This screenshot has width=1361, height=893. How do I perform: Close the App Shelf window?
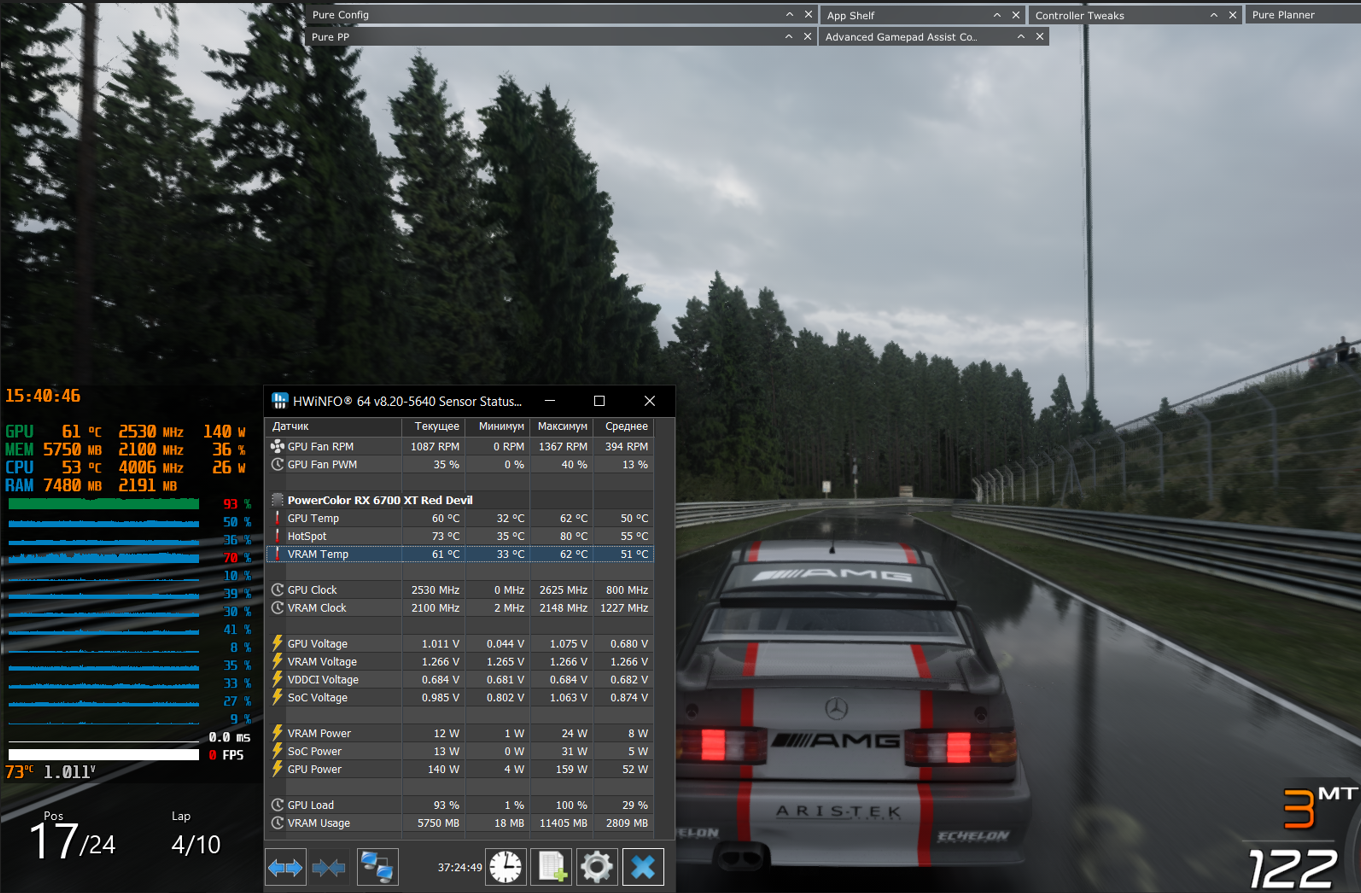click(1016, 15)
